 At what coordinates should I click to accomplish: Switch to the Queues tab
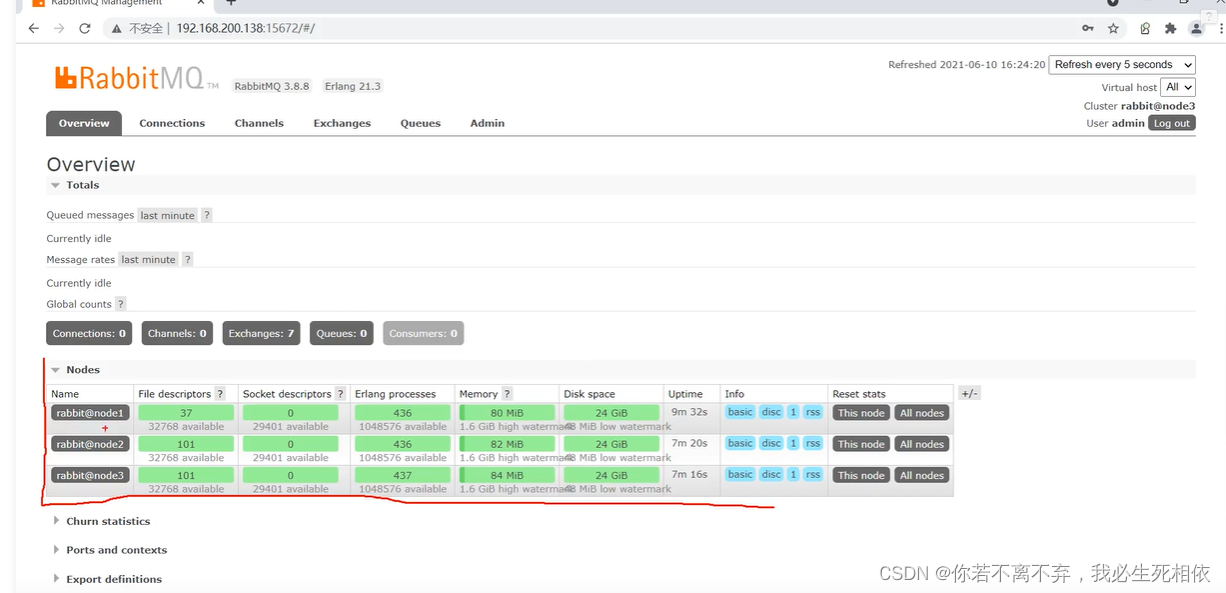point(420,123)
